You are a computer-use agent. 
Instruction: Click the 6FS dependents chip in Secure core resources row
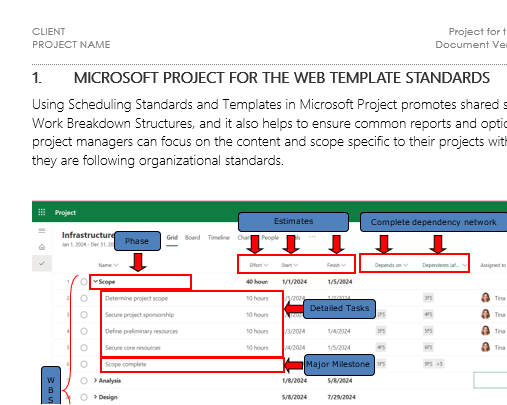click(x=428, y=347)
